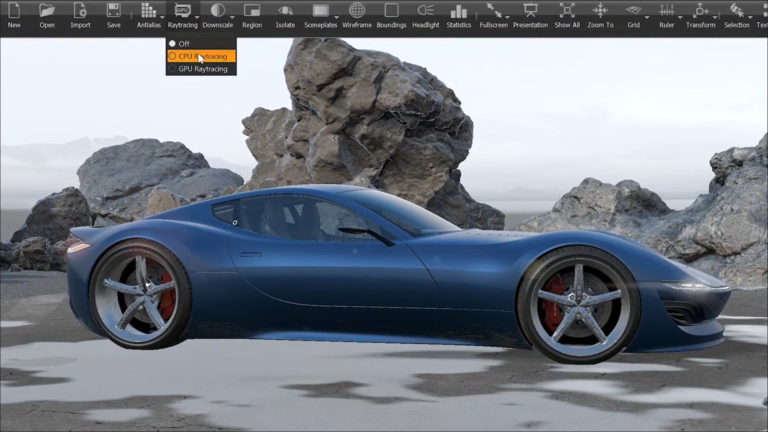Expand the Grid dropdown arrow

tap(647, 18)
